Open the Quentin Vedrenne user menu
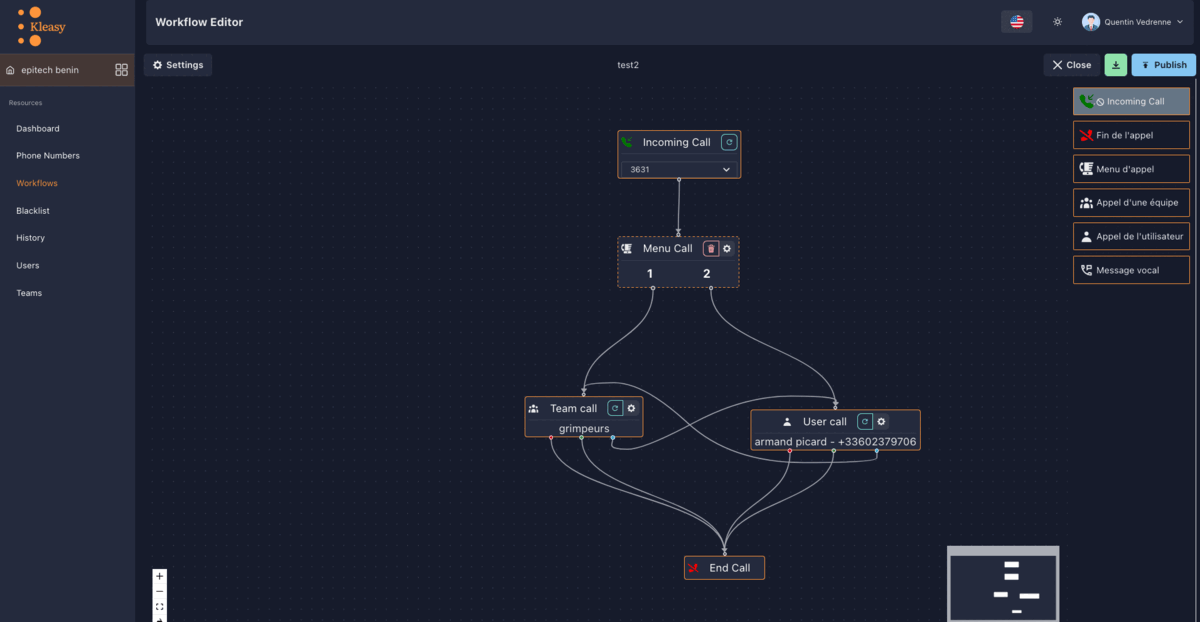The width and height of the screenshot is (1200, 622). coord(1132,22)
